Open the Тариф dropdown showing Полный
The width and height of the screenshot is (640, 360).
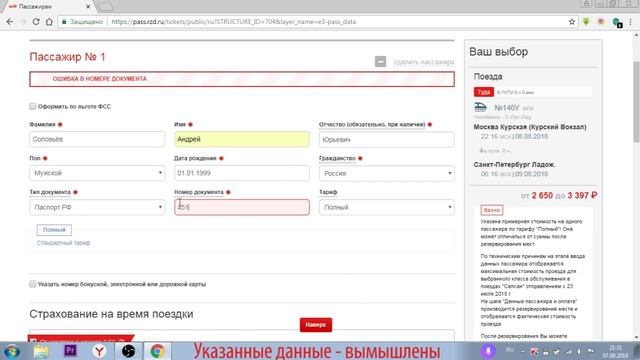pos(387,207)
